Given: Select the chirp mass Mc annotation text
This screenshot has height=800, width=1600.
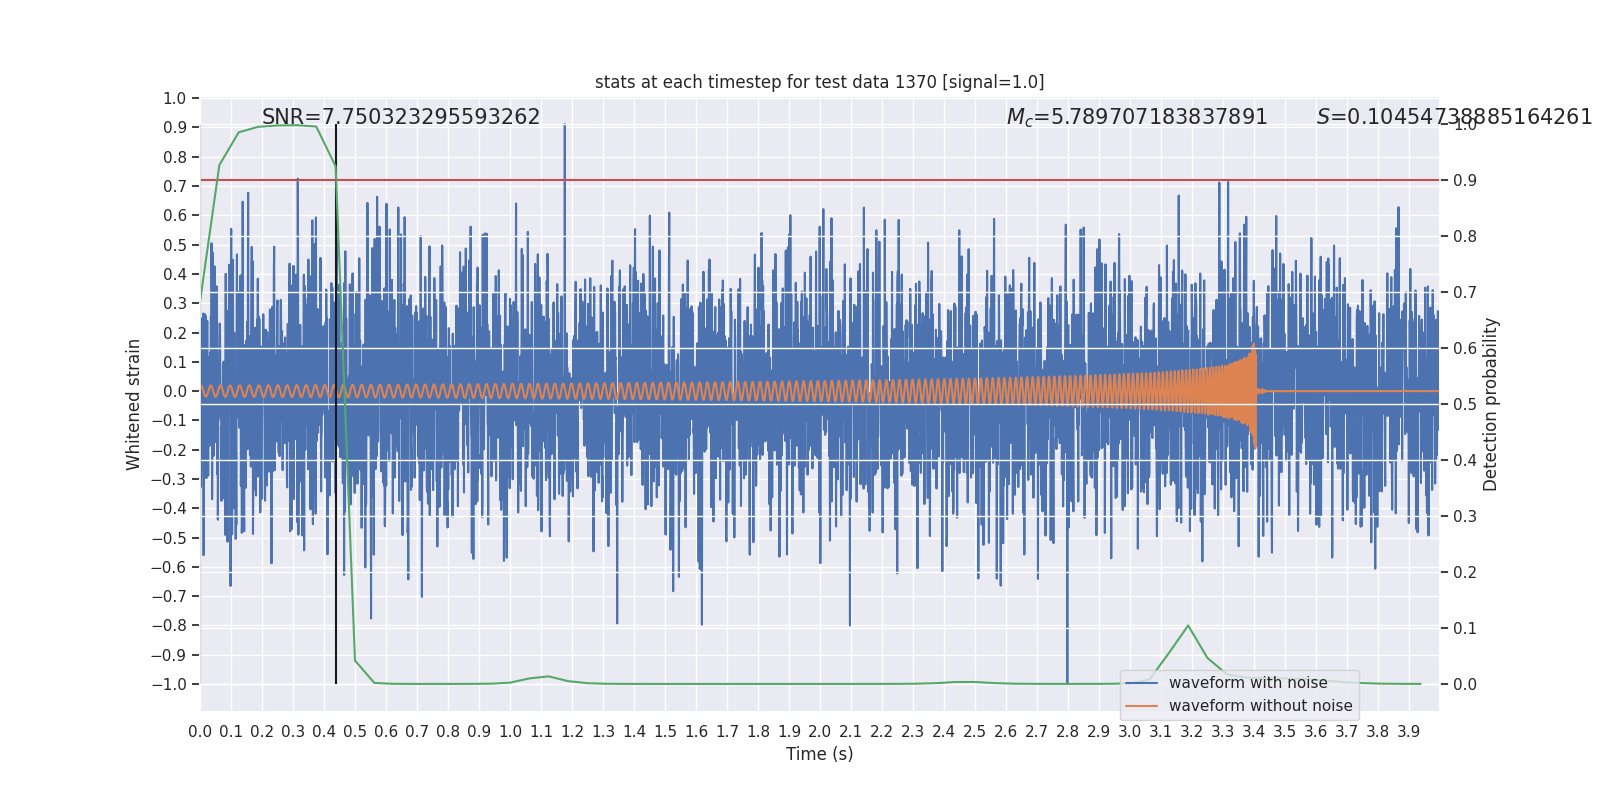Looking at the screenshot, I should (1137, 117).
